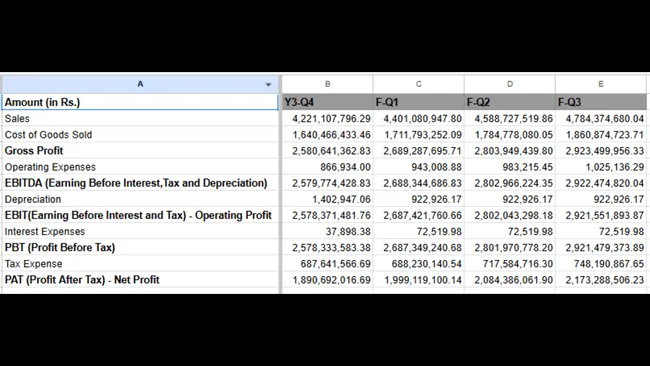This screenshot has height=366, width=650.
Task: Select the 'Operating Expenses' label cell
Action: (x=140, y=167)
